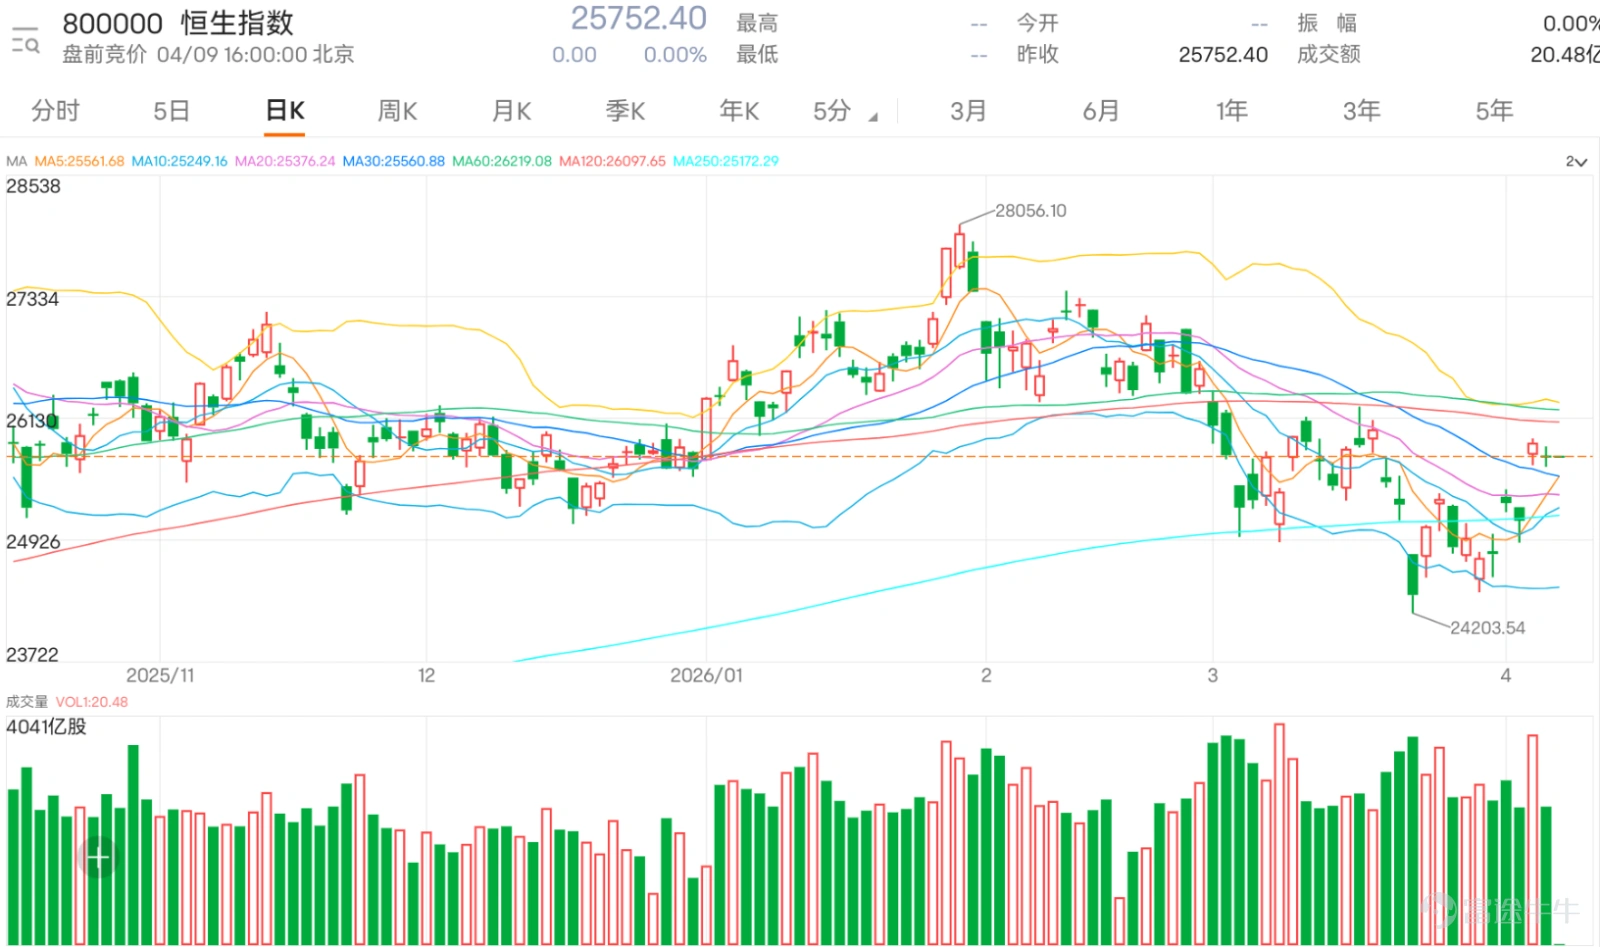This screenshot has height=947, width=1600.
Task: Click the 24926 price axis label
Action: [x=33, y=542]
